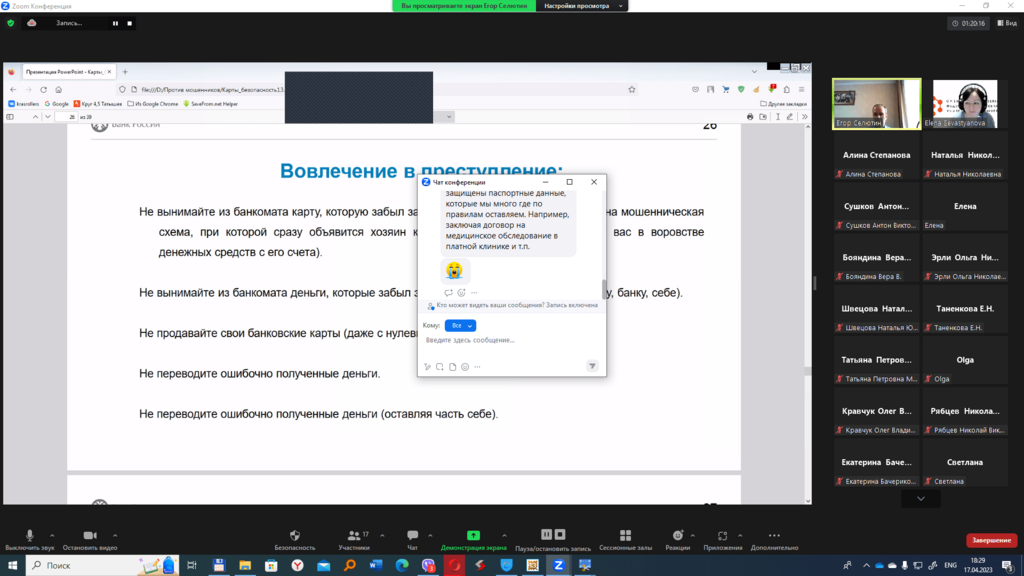The width and height of the screenshot is (1024, 576).
Task: Click the green encryption shield icon
Action: tap(10, 23)
